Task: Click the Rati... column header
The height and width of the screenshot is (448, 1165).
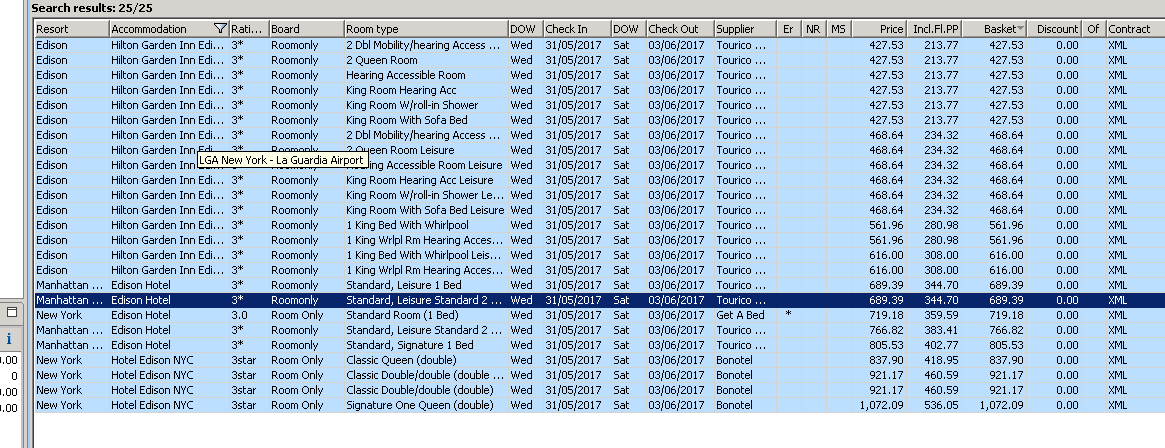Action: tap(249, 29)
